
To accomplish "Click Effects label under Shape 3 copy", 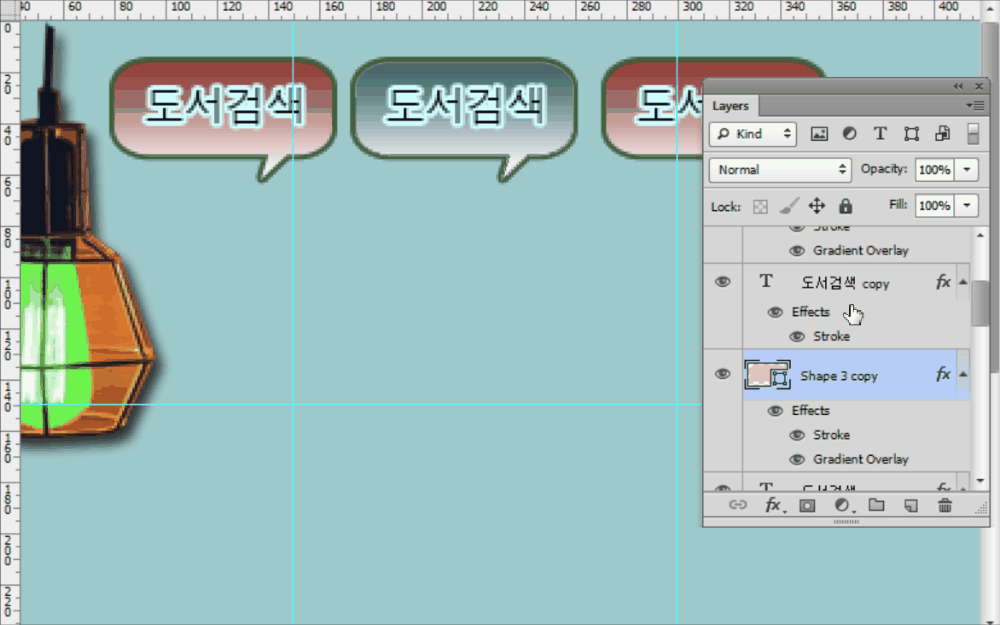I will [811, 411].
